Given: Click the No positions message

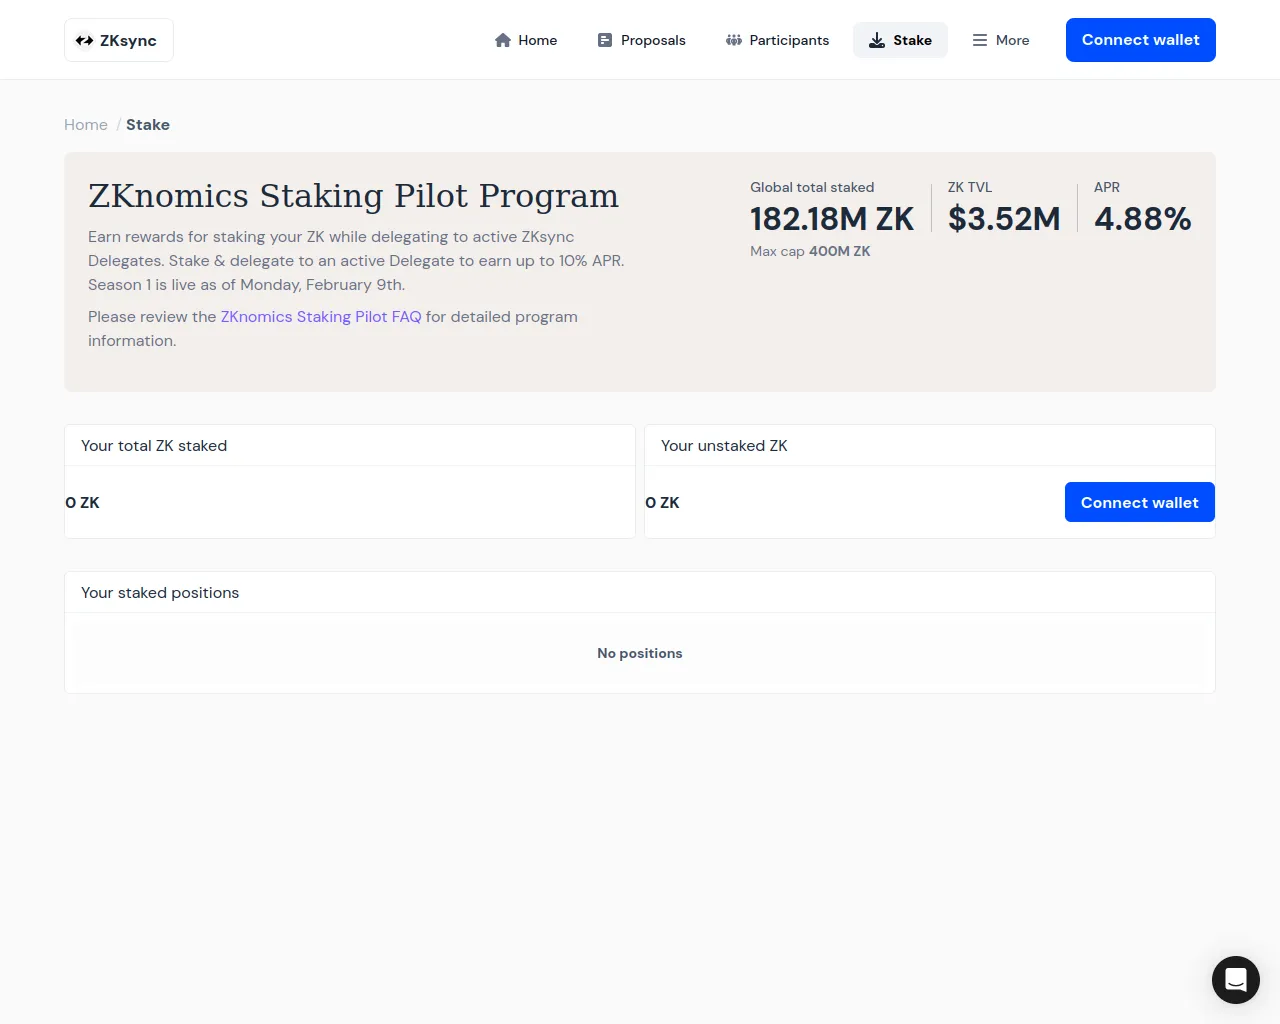Looking at the screenshot, I should pyautogui.click(x=640, y=653).
